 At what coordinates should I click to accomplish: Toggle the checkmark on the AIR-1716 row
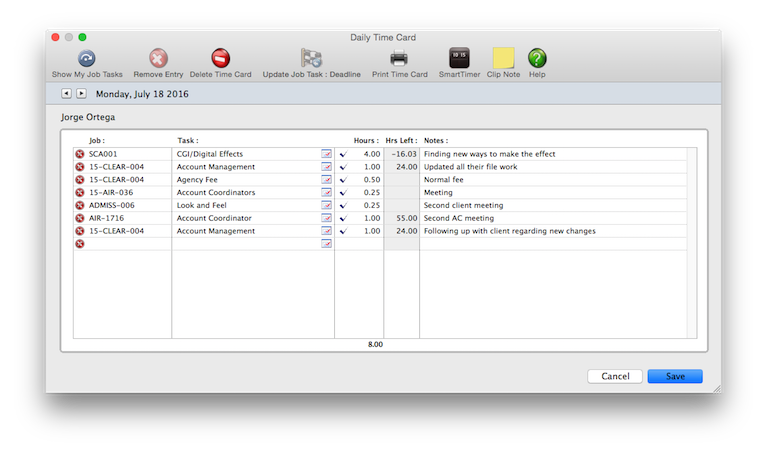(344, 218)
